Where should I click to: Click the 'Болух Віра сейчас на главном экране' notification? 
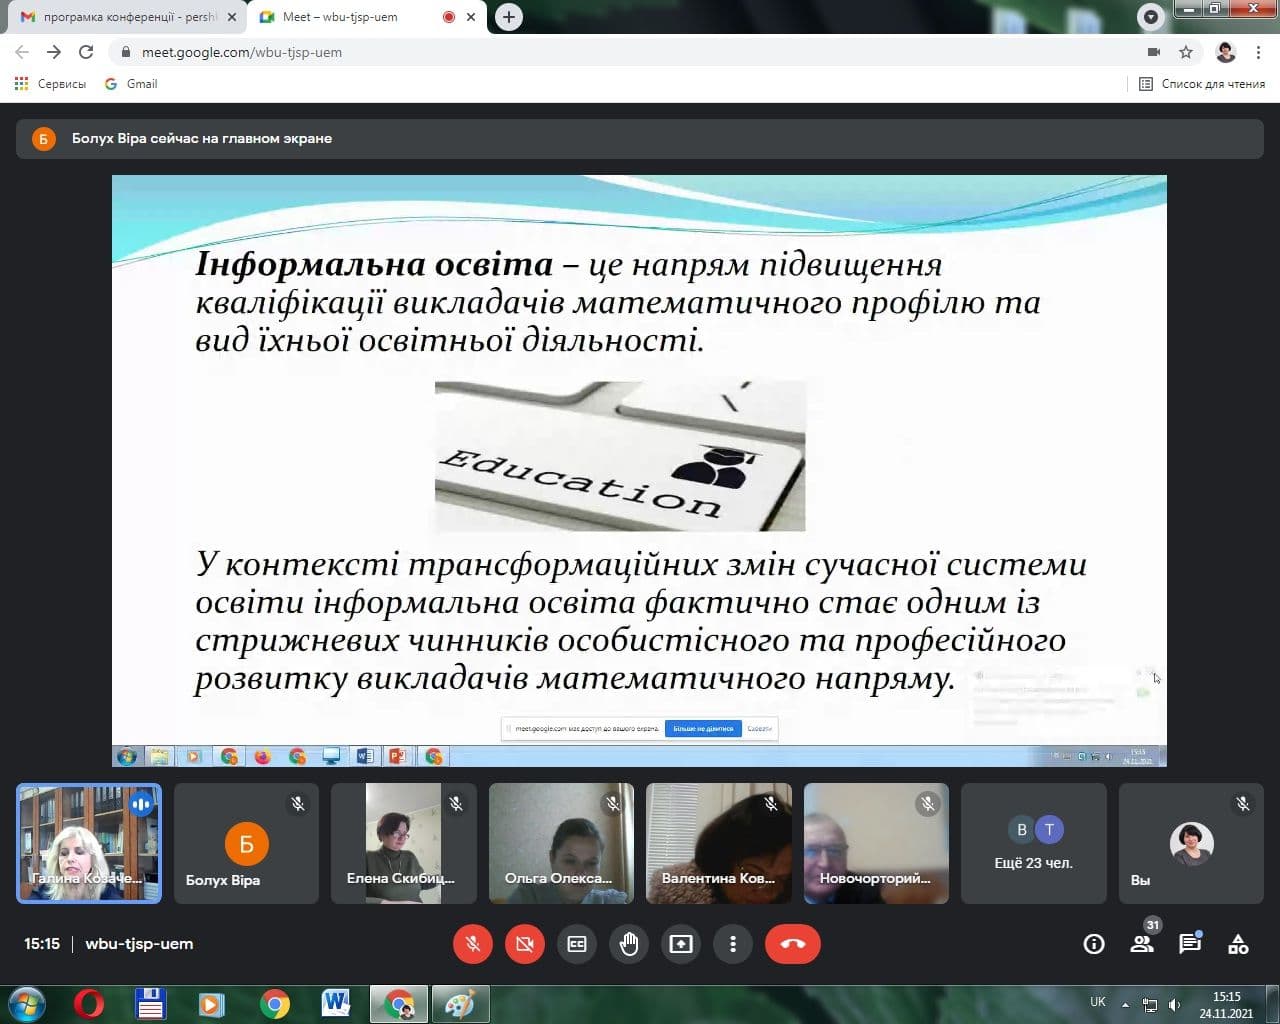pos(640,139)
